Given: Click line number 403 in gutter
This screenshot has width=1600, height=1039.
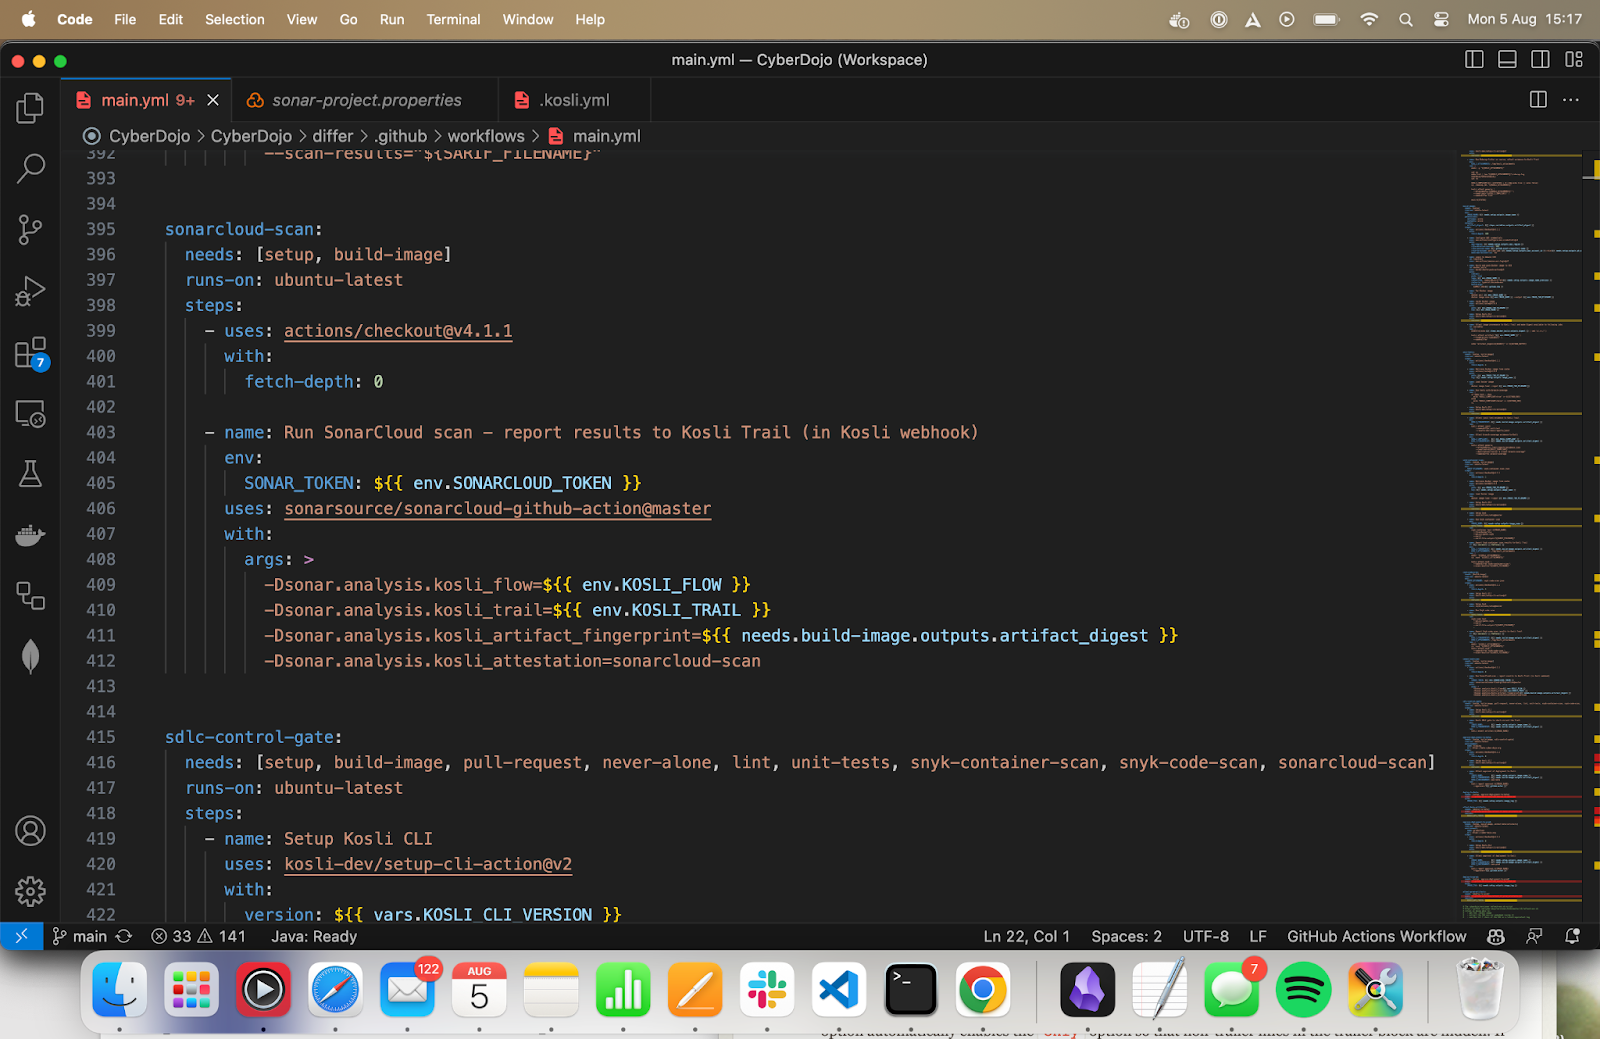Looking at the screenshot, I should pos(101,432).
